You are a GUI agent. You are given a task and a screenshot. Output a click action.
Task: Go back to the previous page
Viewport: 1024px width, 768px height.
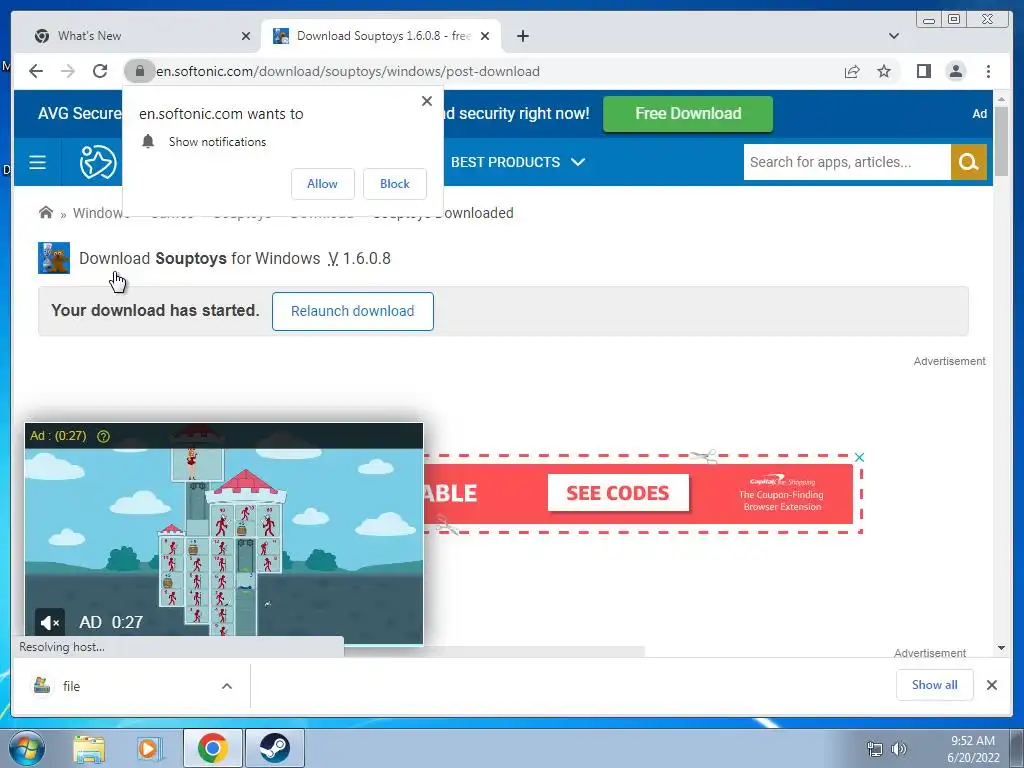pyautogui.click(x=36, y=71)
